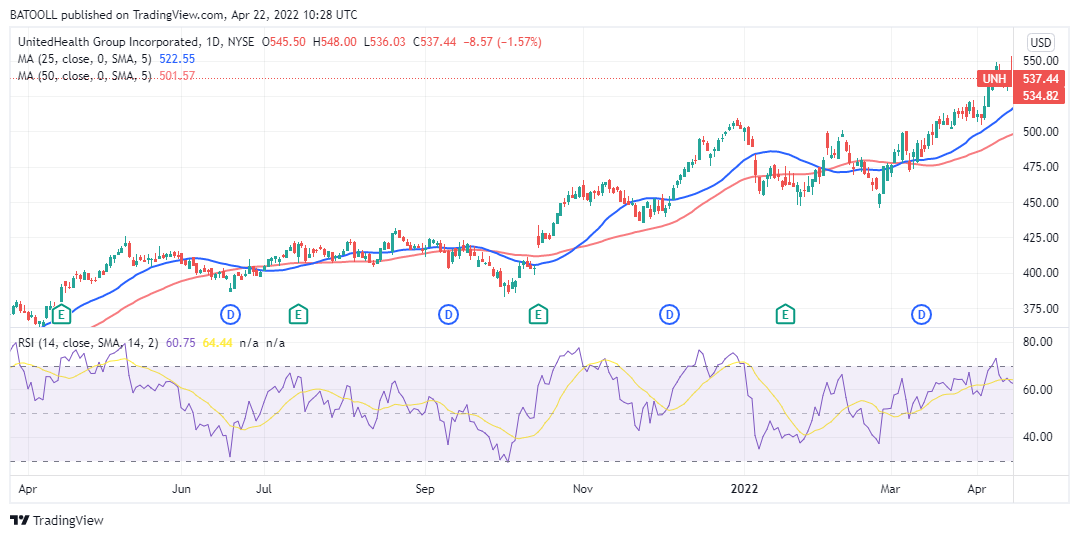The image size is (1079, 538).
Task: Select the 537.44 current price label
Action: 1041,79
